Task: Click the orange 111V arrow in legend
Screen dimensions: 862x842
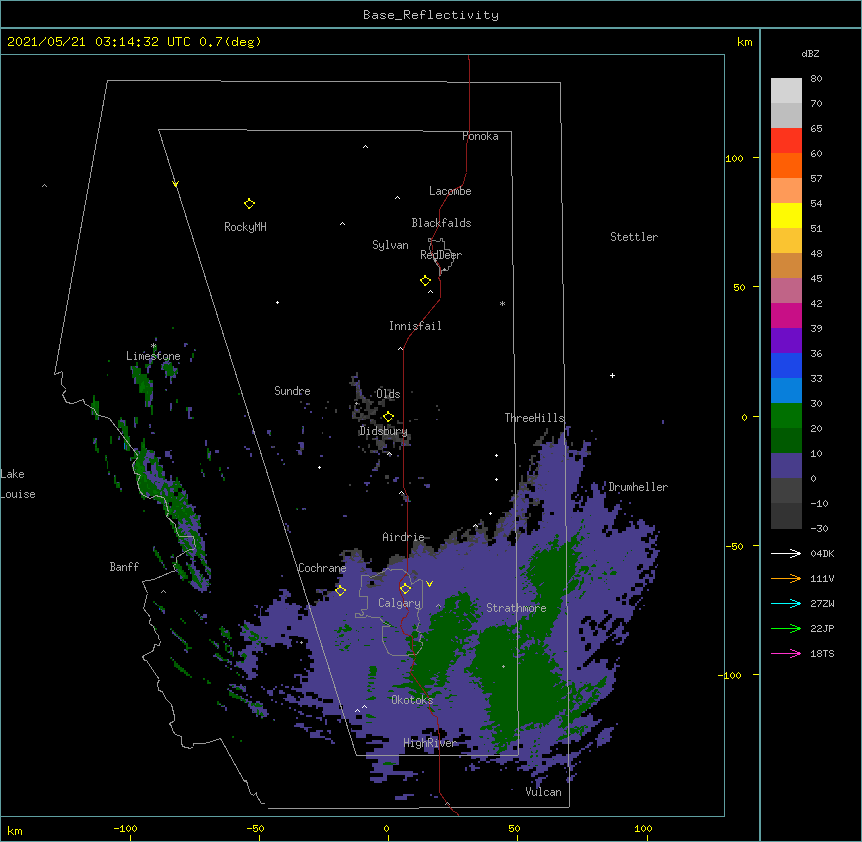Action: tap(786, 578)
